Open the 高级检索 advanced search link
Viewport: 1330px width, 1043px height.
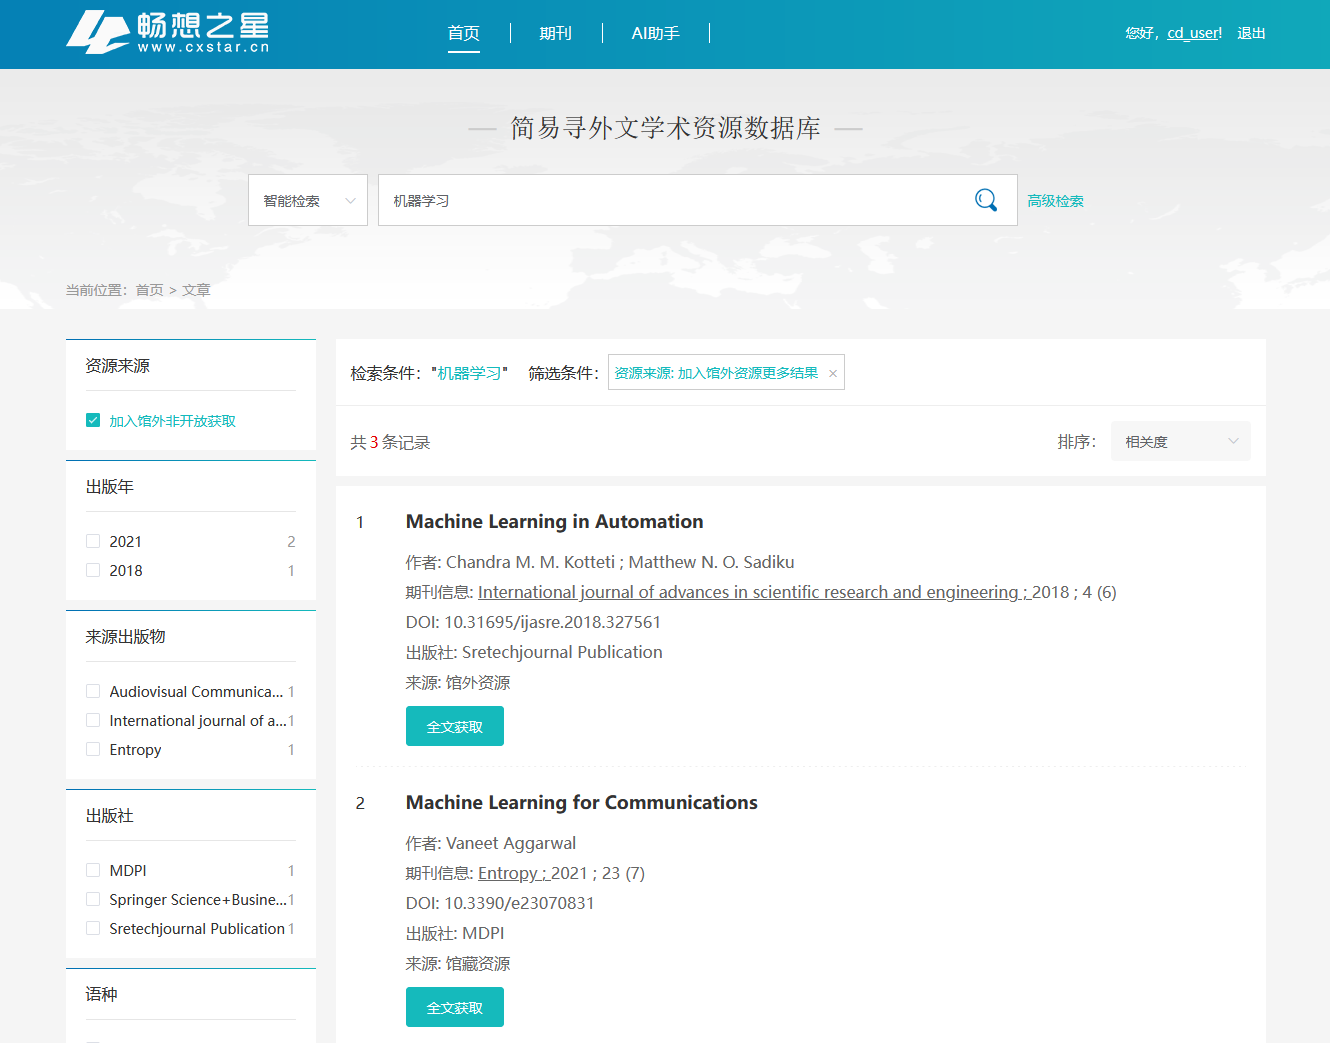1055,201
